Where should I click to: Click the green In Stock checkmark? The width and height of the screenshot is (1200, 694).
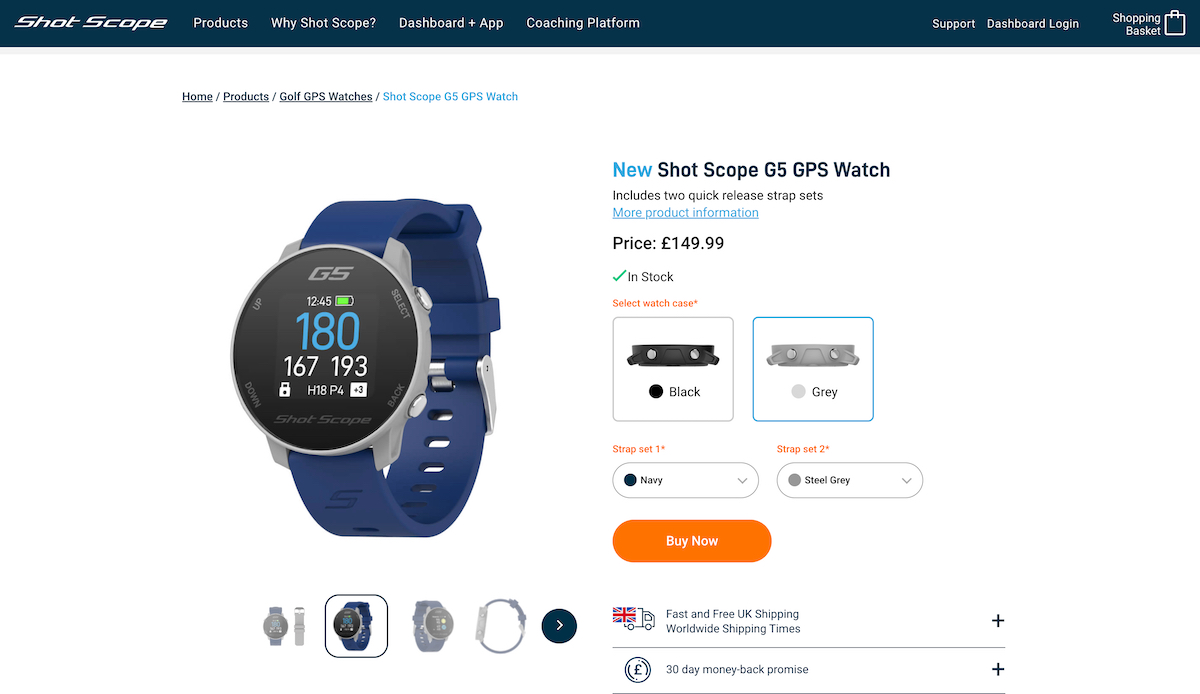(x=619, y=276)
